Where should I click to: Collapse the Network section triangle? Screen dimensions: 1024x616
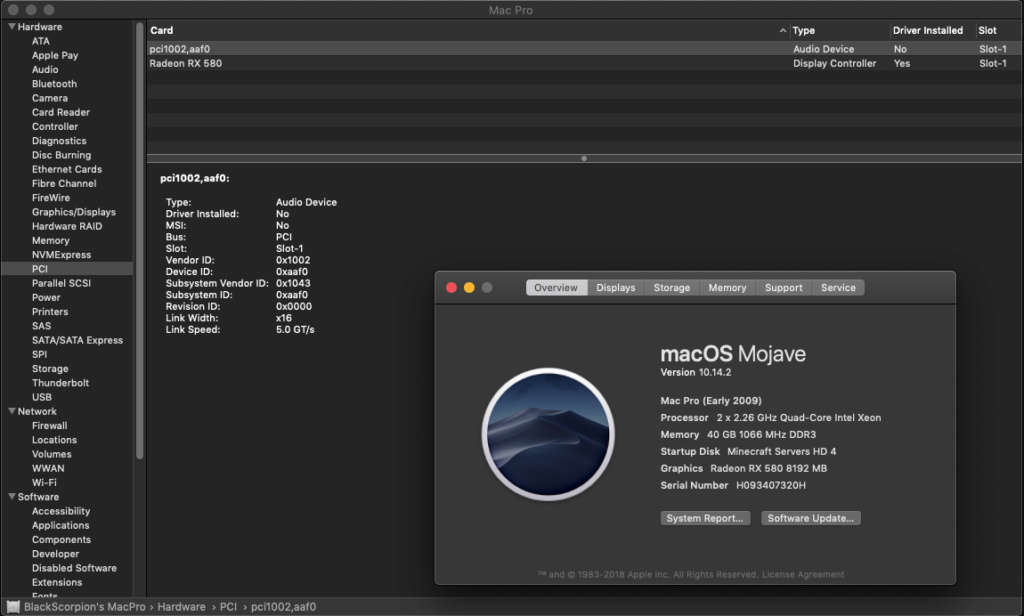pos(12,412)
